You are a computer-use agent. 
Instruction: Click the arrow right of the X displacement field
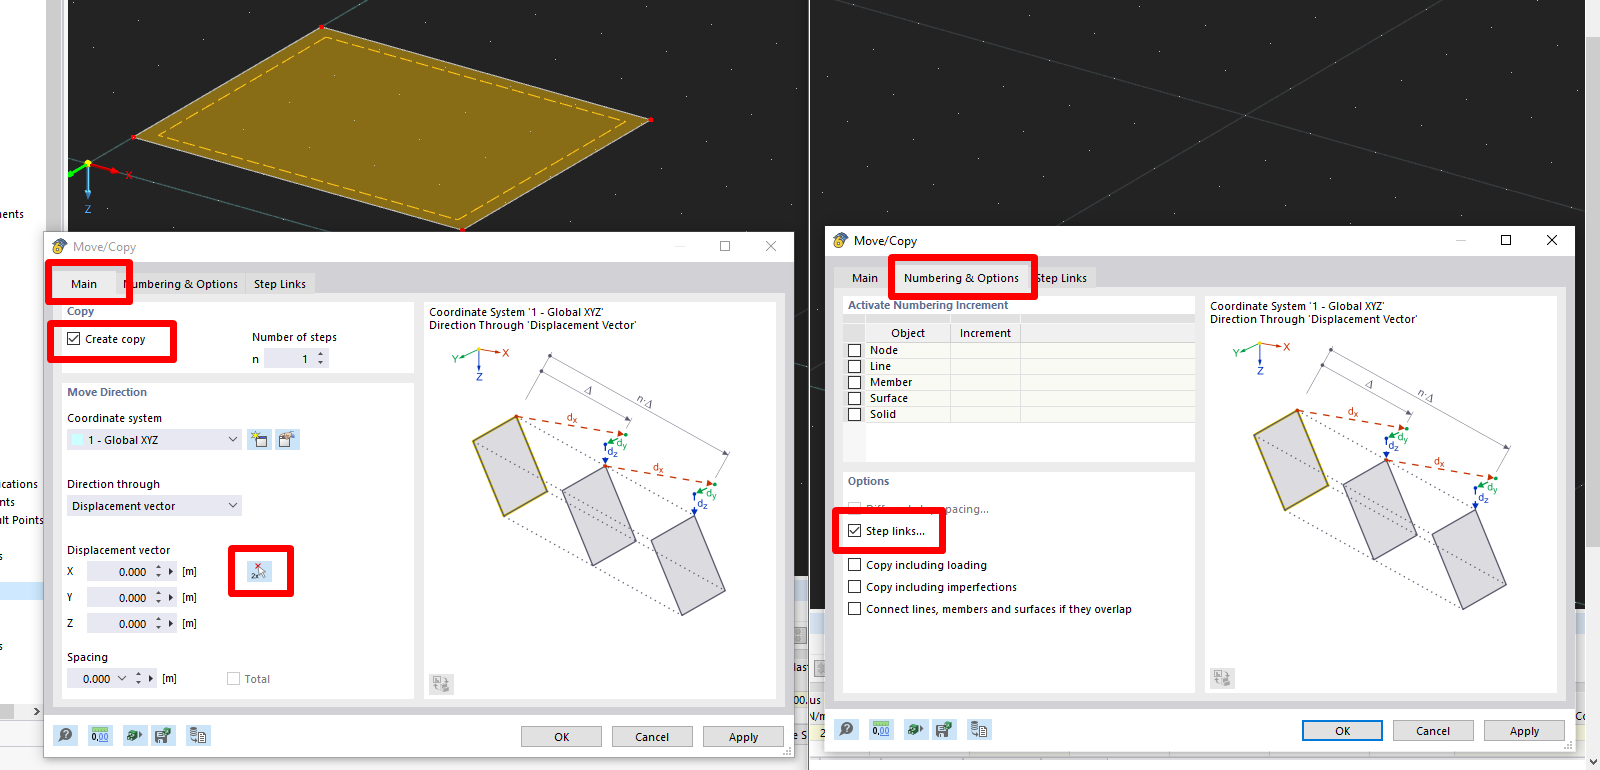[171, 572]
